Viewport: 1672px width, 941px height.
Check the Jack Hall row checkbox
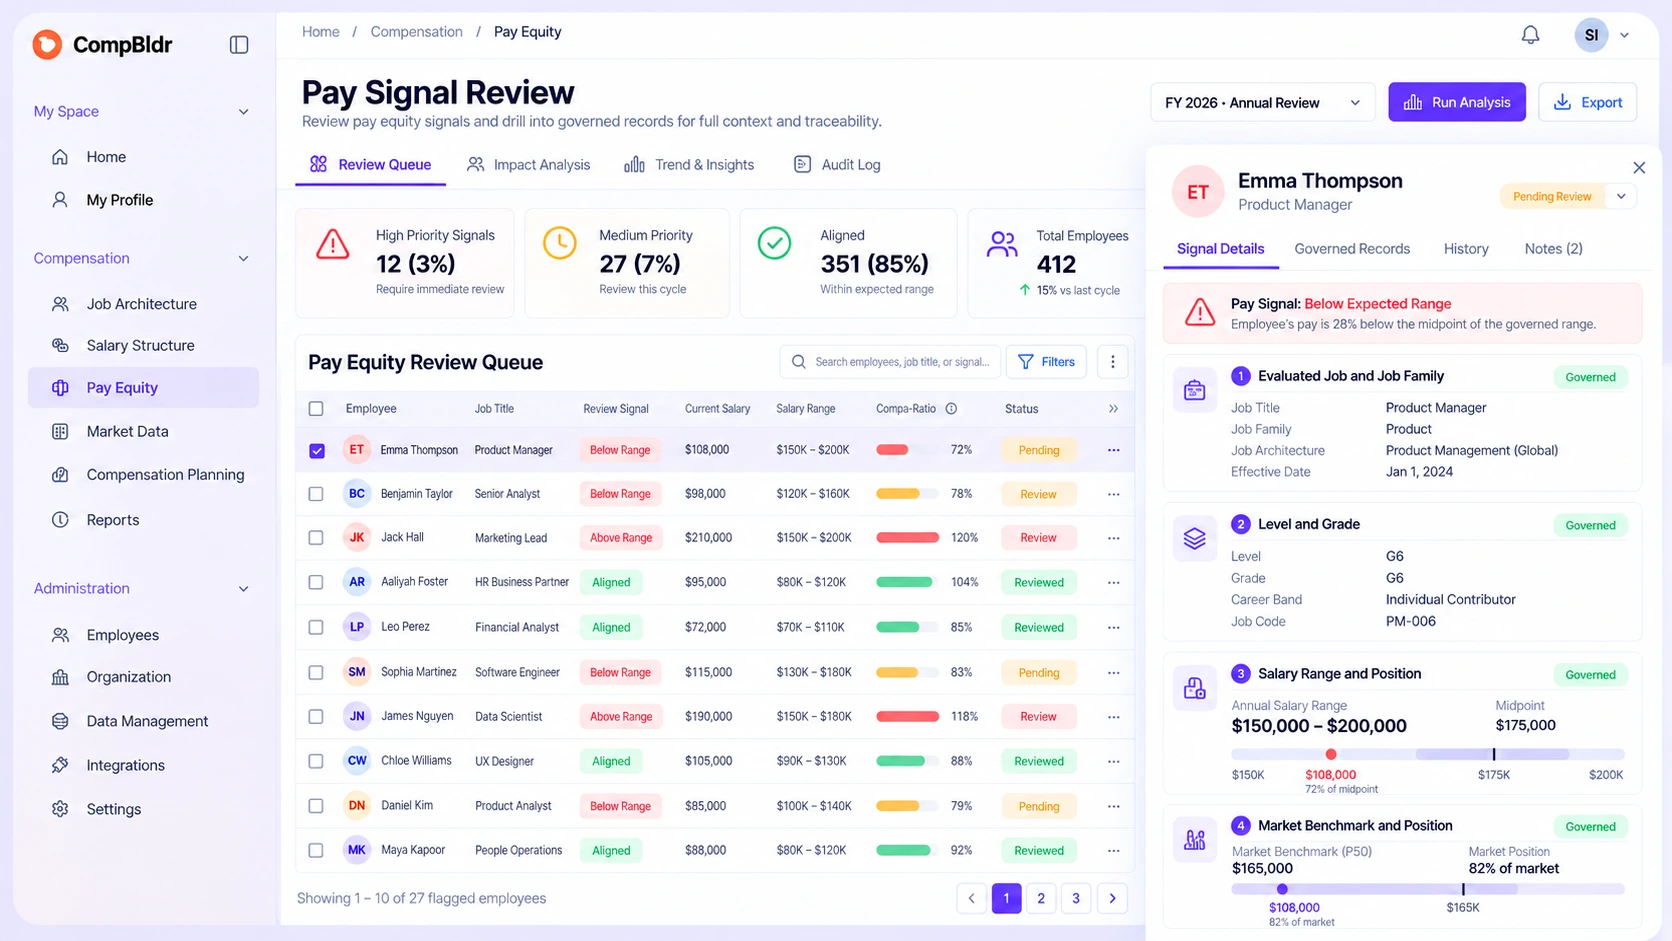pyautogui.click(x=316, y=538)
